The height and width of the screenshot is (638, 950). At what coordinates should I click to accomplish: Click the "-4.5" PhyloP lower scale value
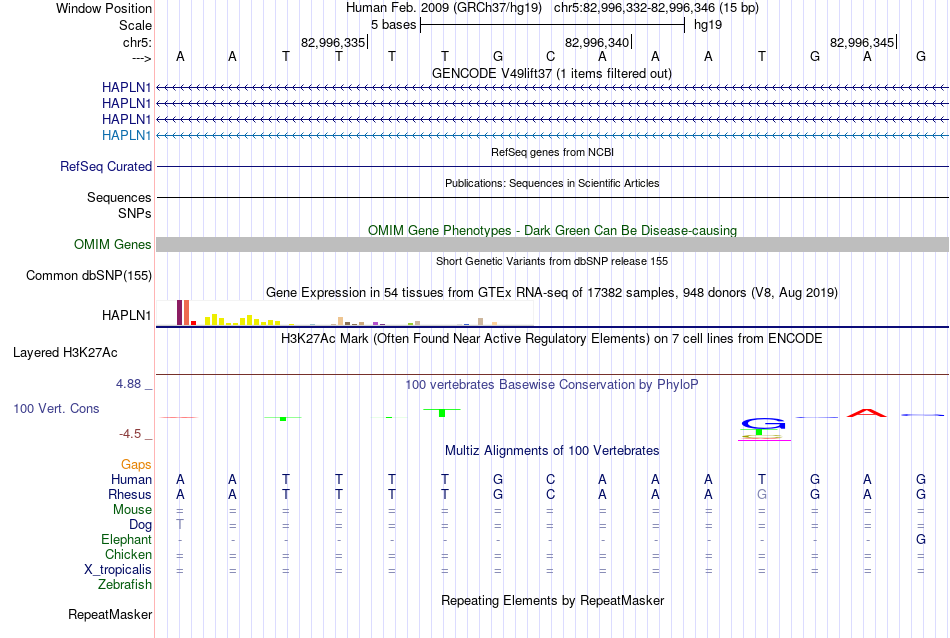coord(130,433)
